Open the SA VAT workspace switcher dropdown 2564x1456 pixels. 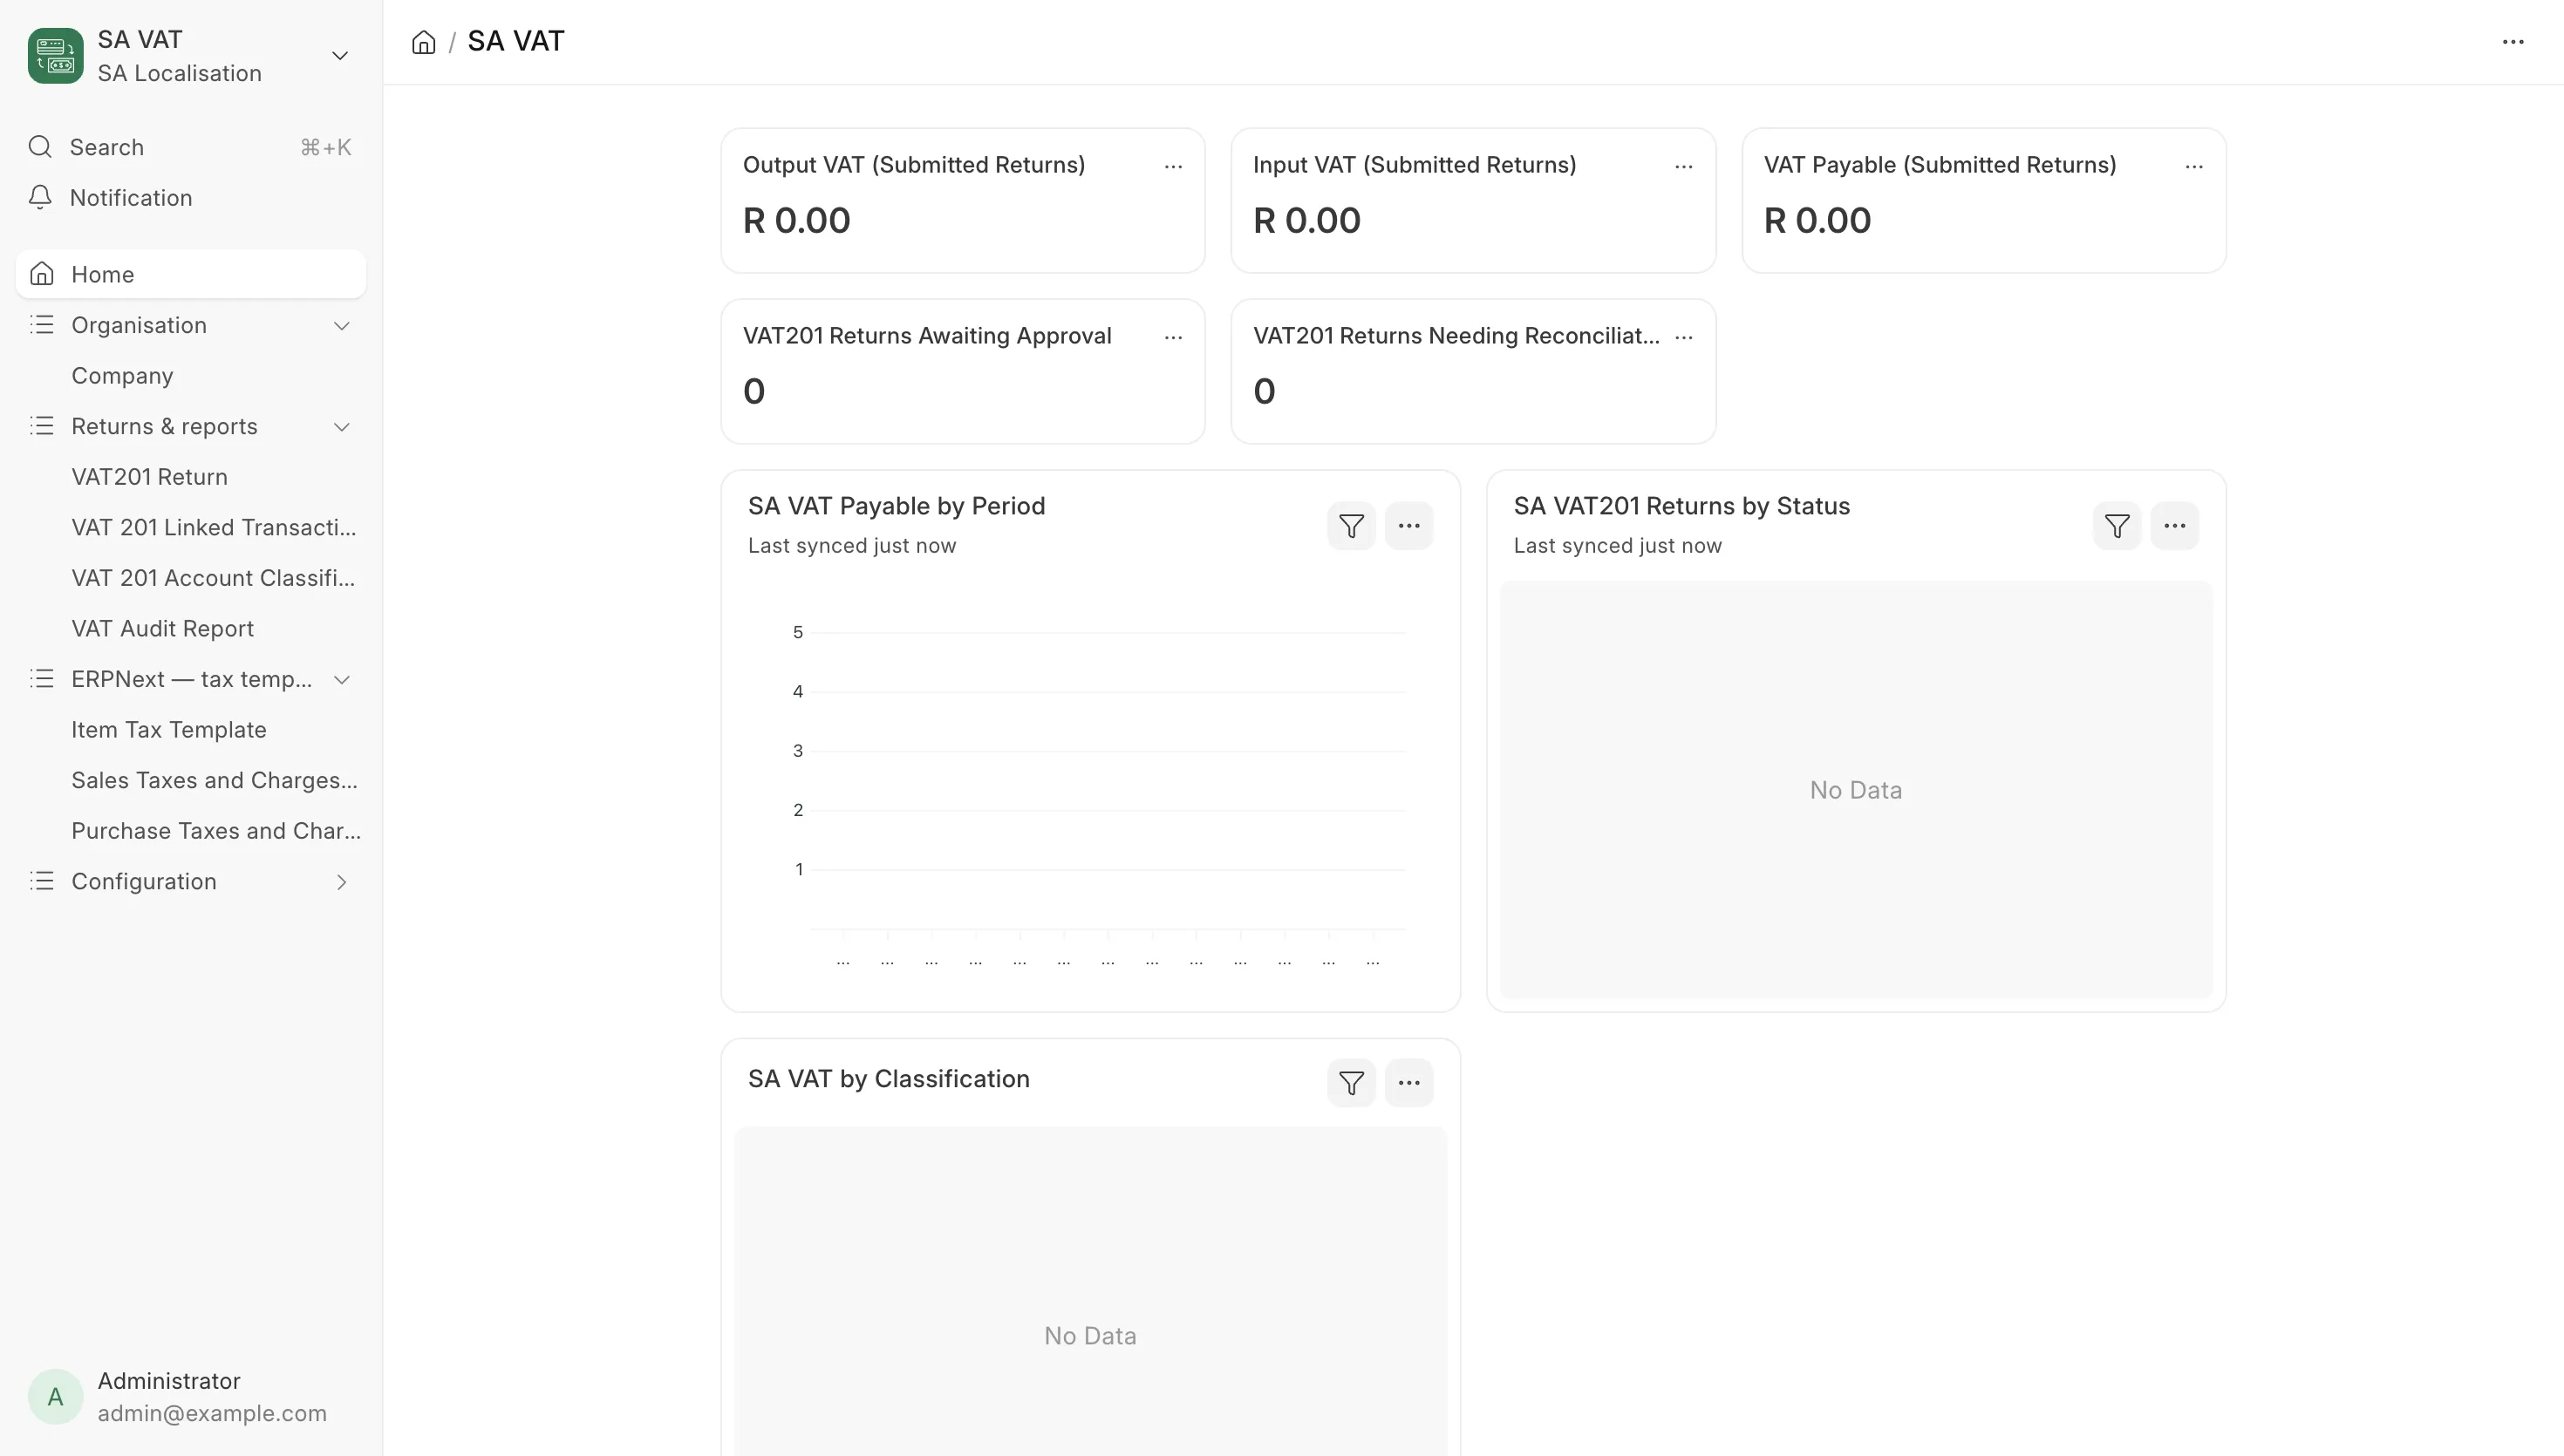click(x=340, y=56)
